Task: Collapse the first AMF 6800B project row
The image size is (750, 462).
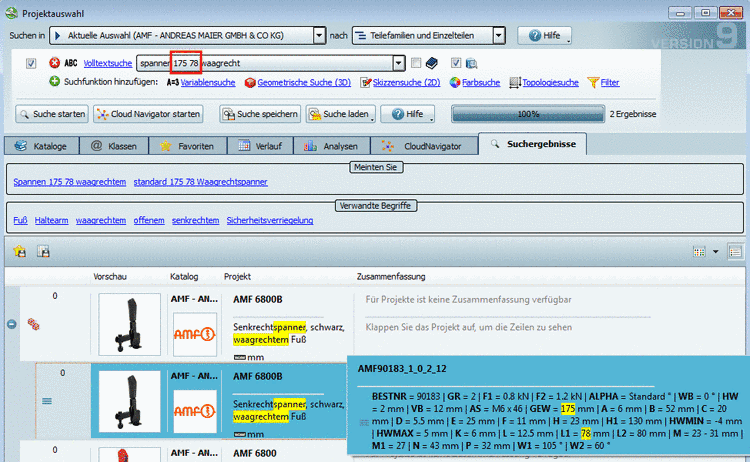Action: [12, 324]
